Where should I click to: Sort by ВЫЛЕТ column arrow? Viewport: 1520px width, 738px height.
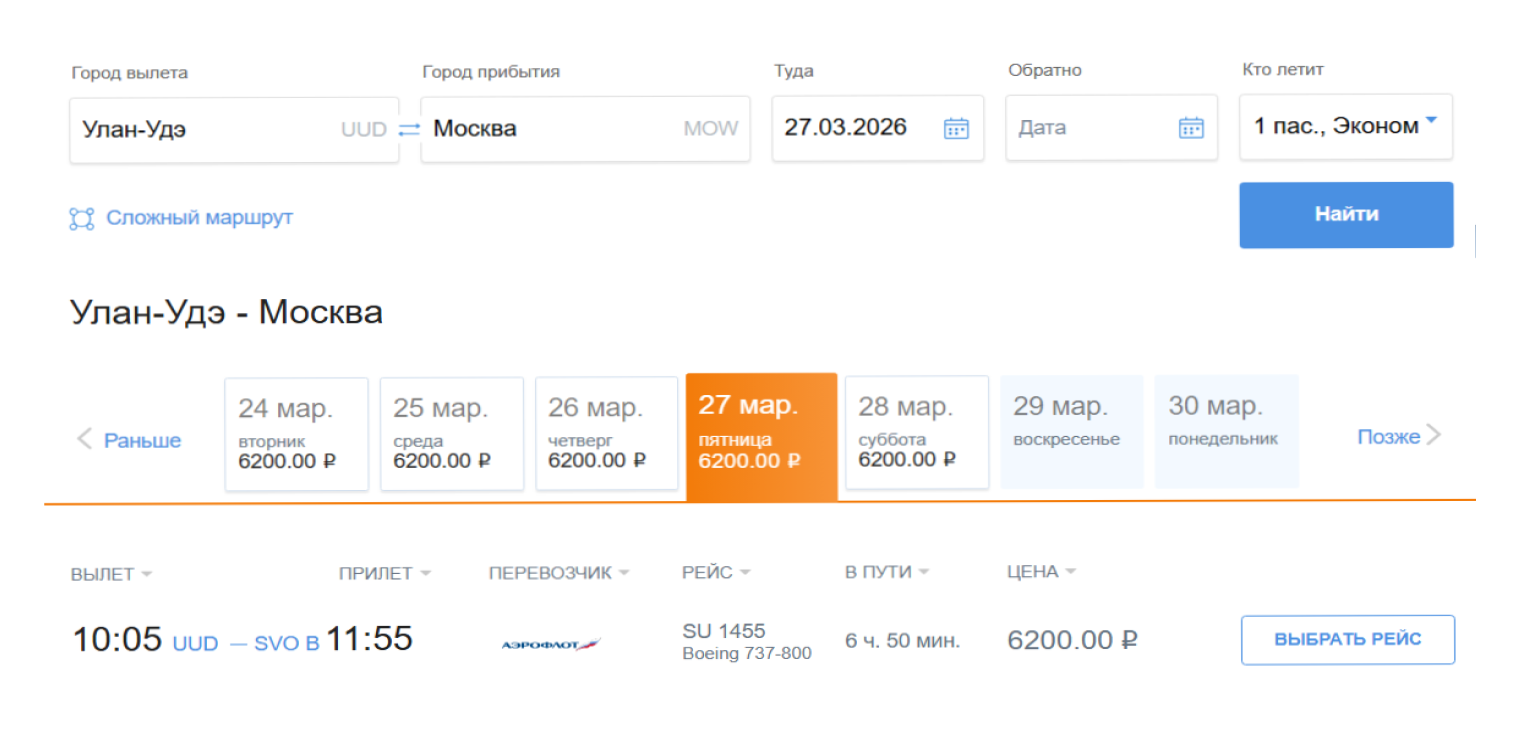click(x=147, y=575)
